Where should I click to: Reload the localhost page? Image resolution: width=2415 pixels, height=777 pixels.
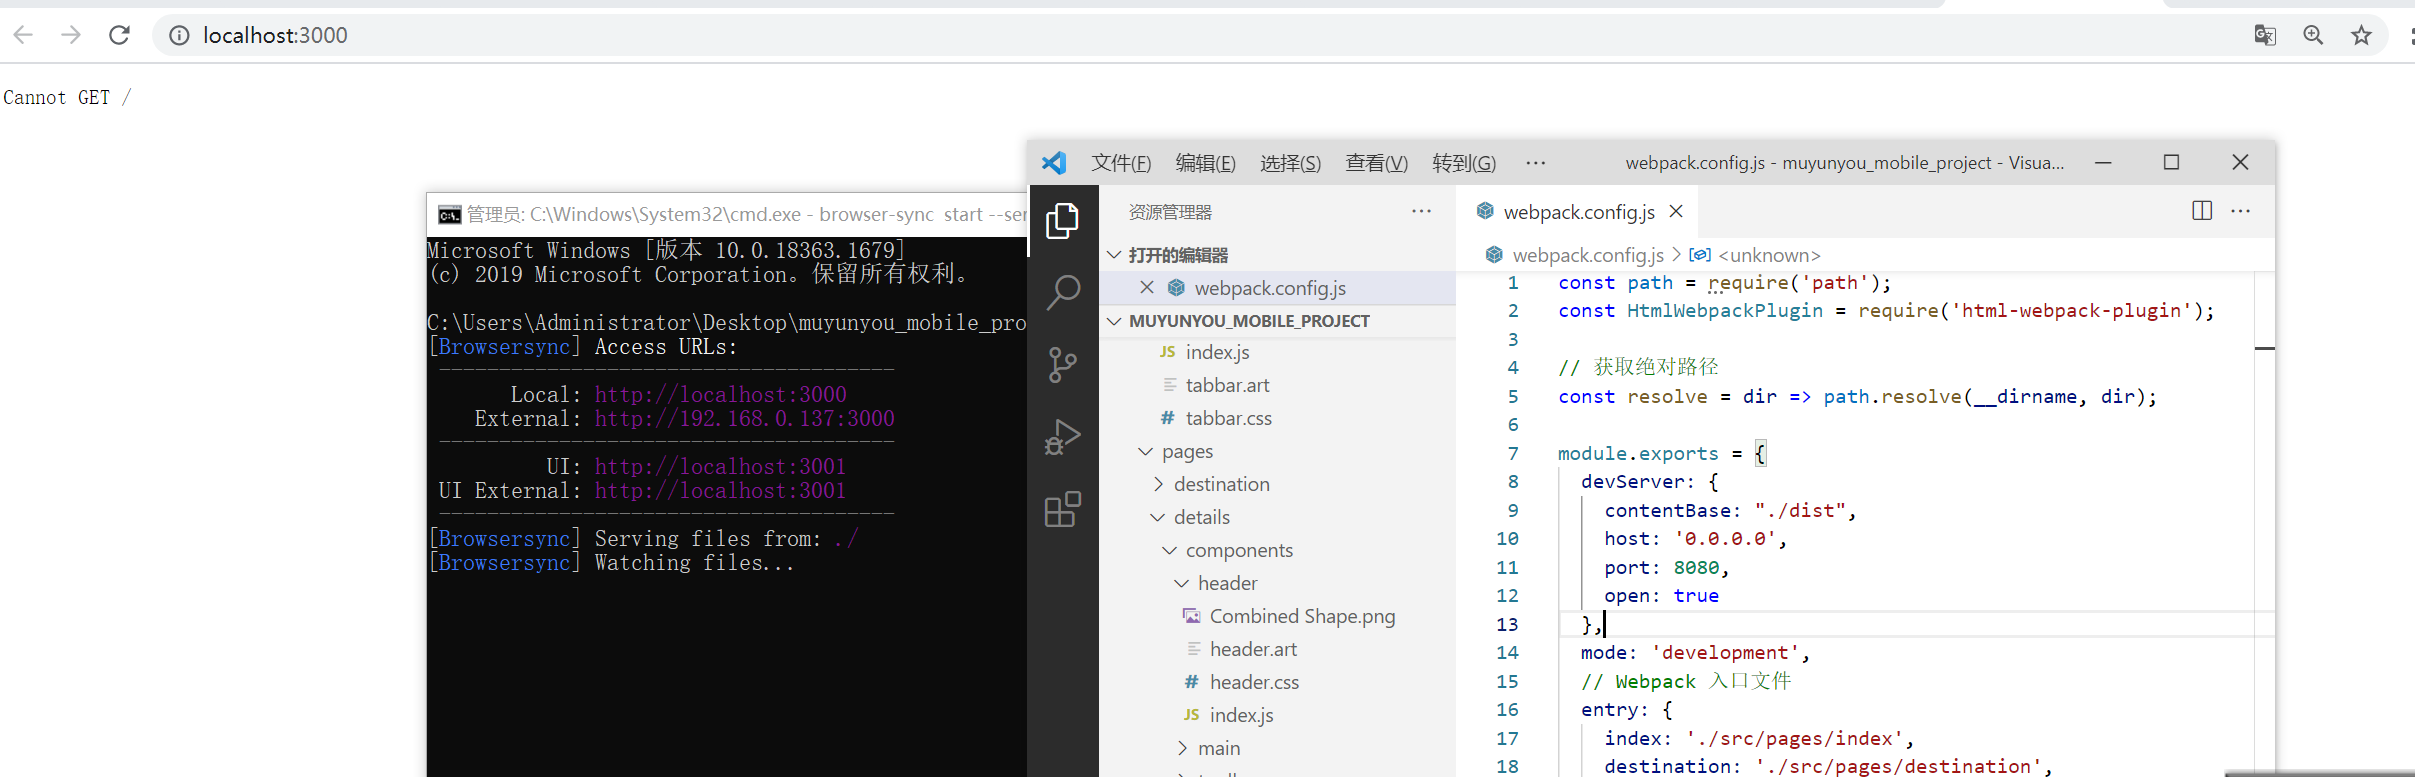(119, 35)
